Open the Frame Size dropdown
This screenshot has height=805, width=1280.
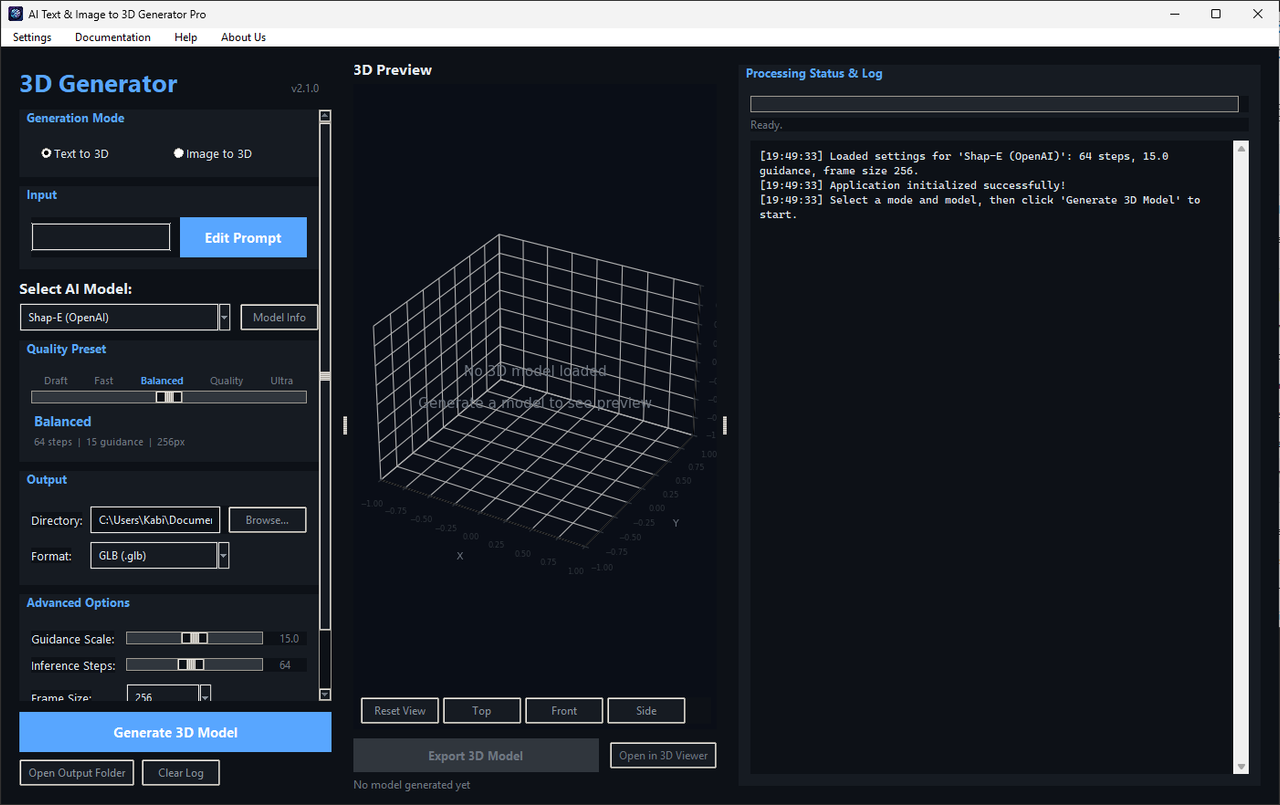206,695
